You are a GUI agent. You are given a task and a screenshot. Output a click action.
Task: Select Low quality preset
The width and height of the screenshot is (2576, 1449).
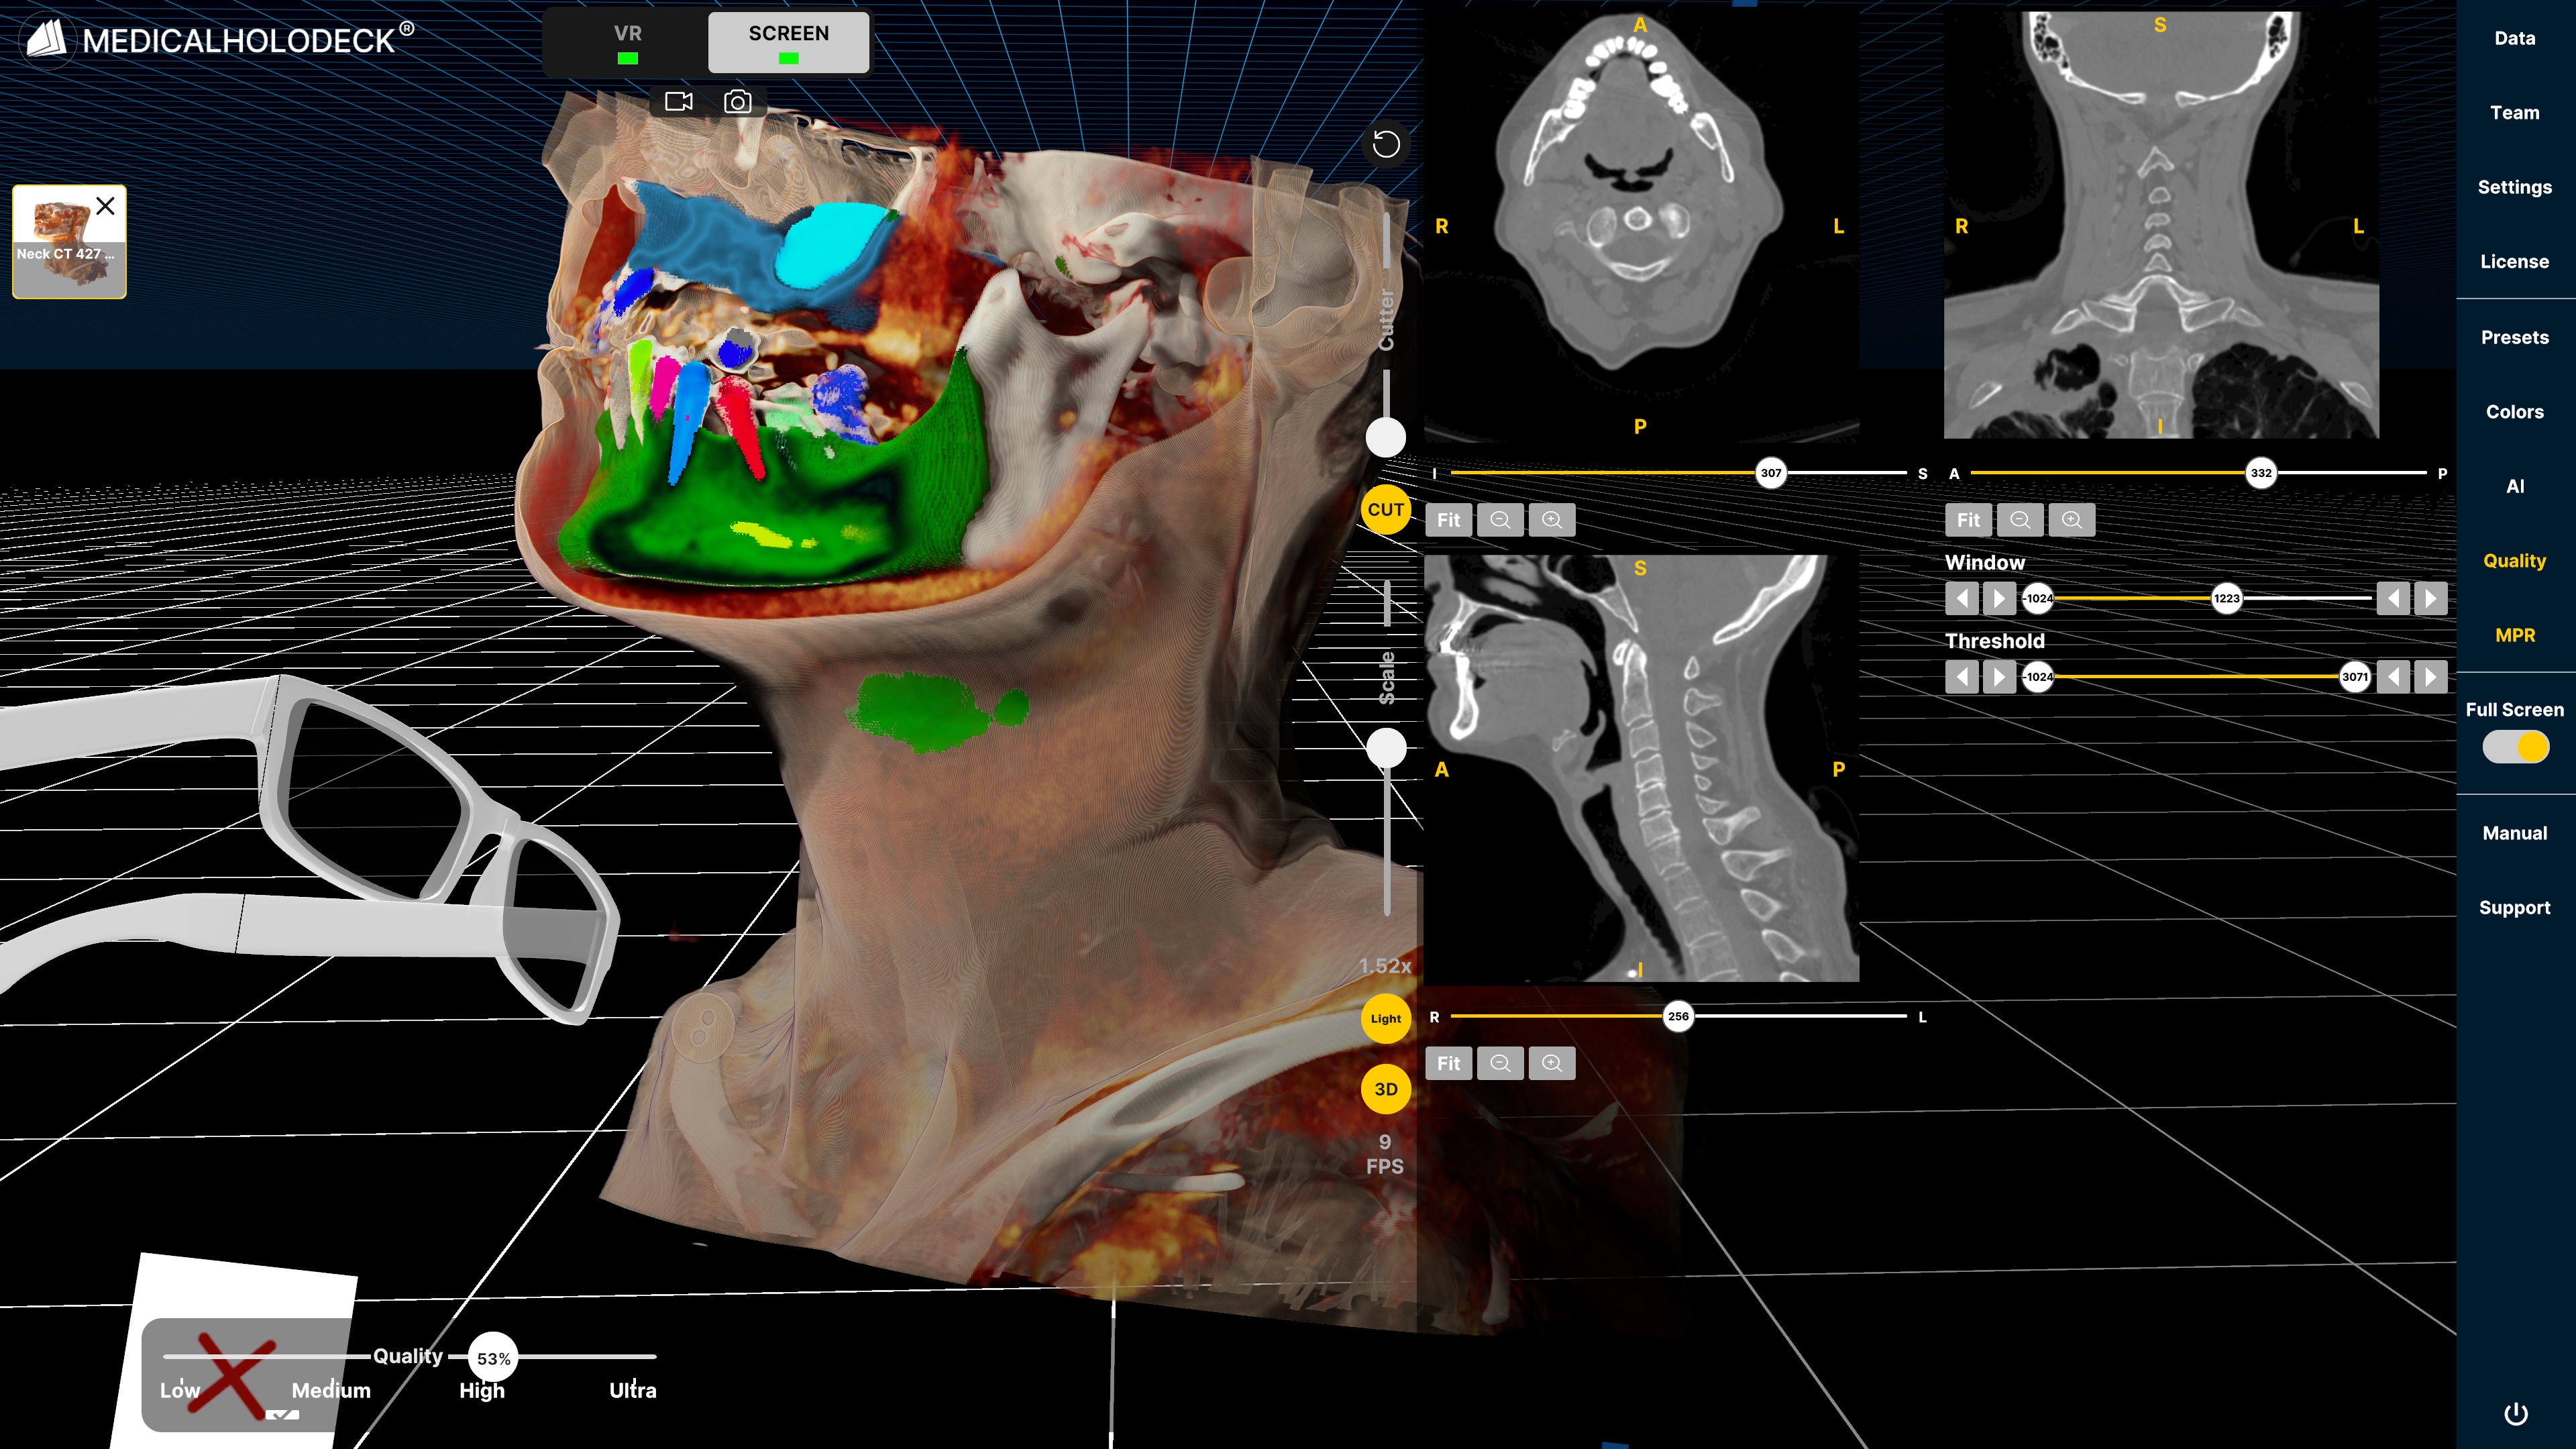[x=180, y=1390]
